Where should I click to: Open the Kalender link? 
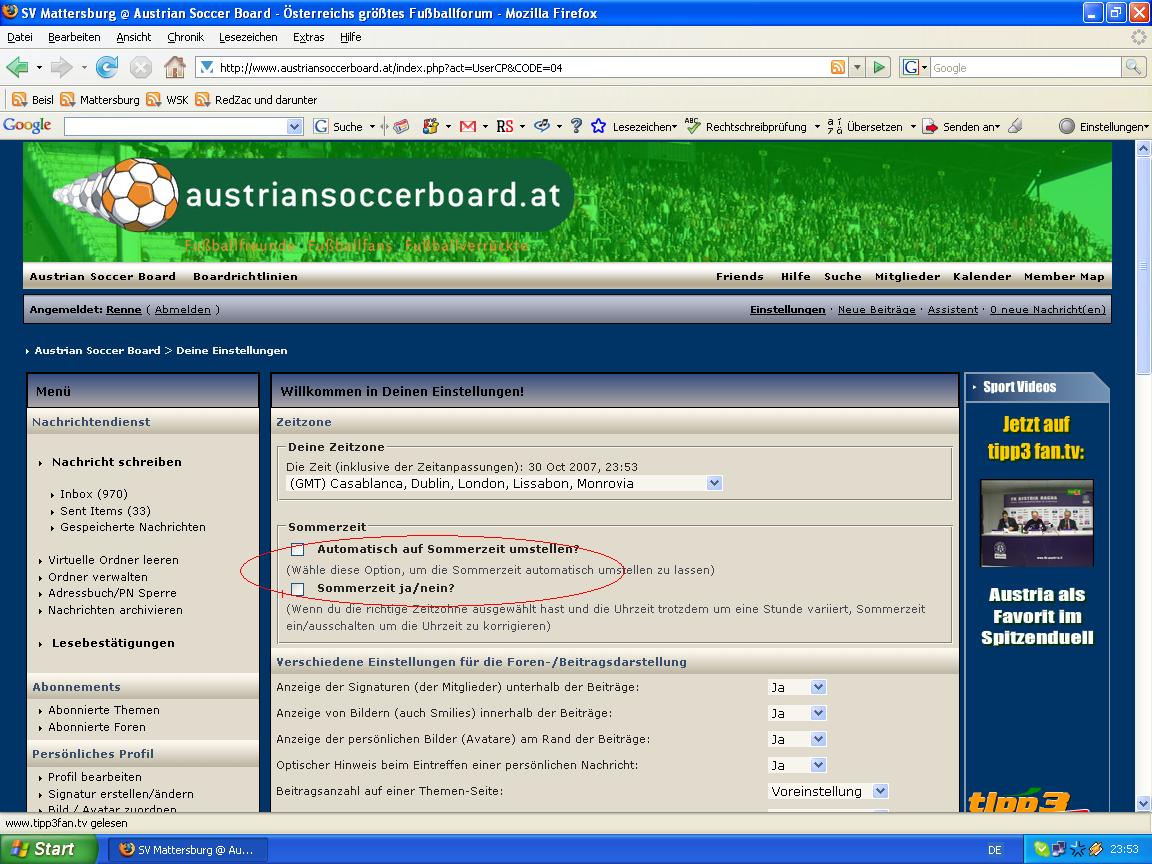982,276
